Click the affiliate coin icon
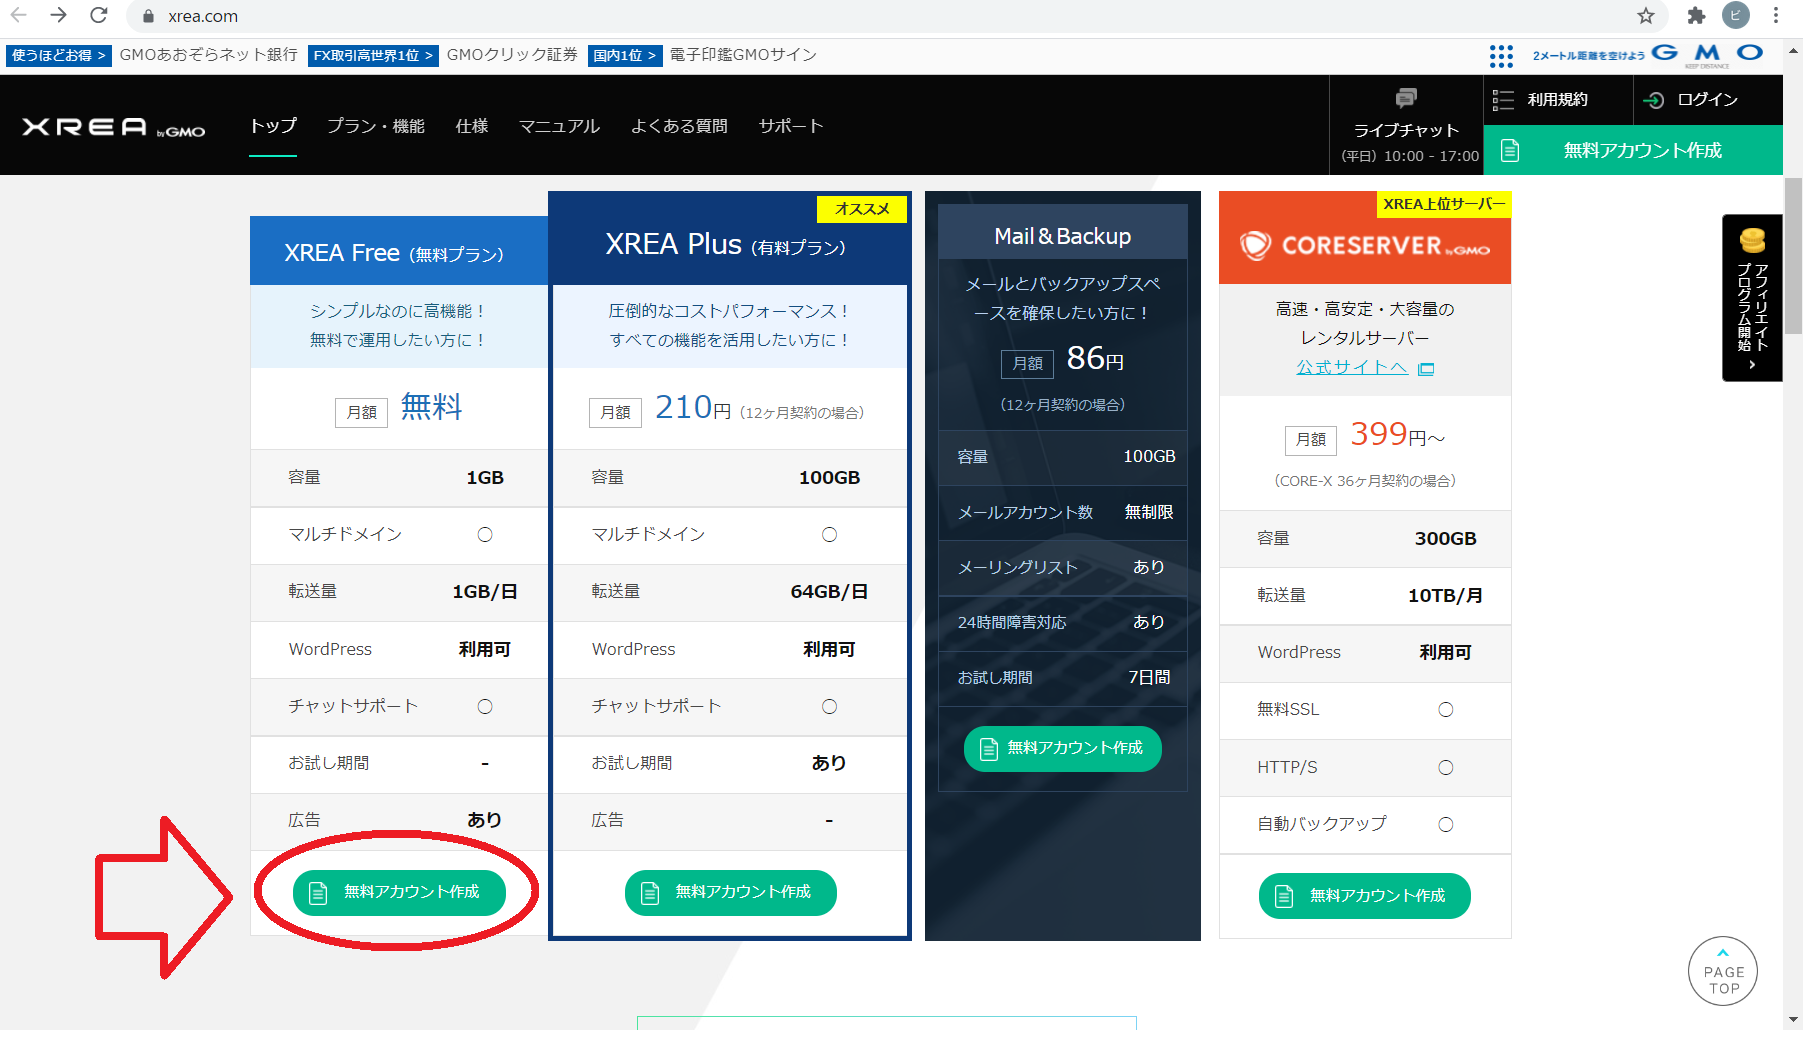Viewport: 1805px width, 1037px height. tap(1752, 241)
